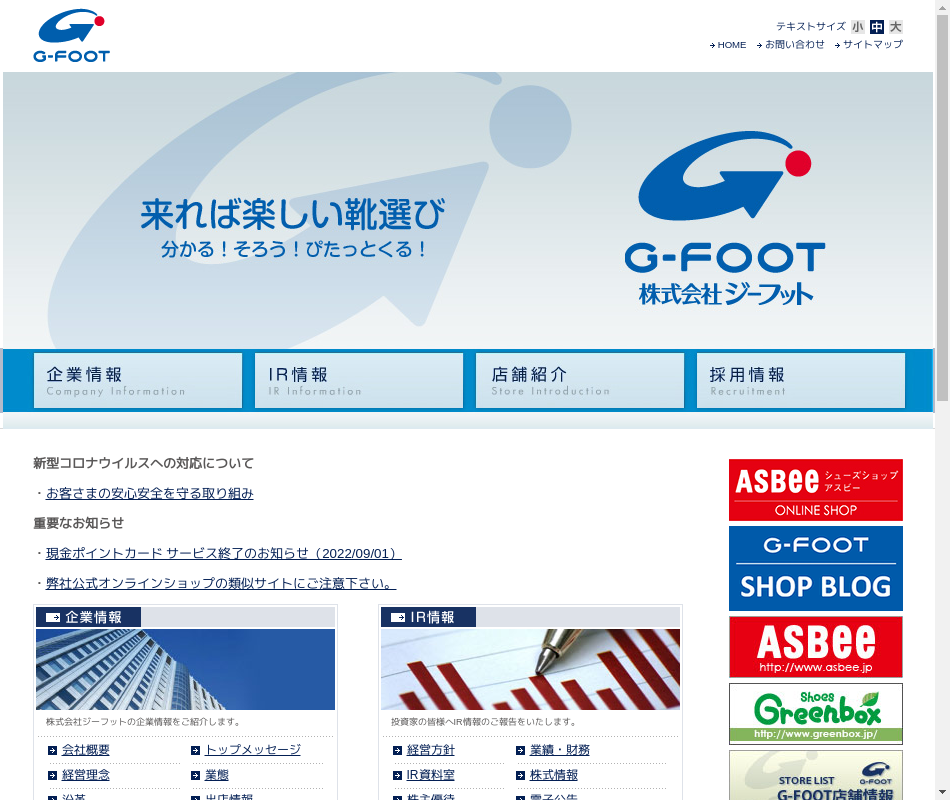Click the 重要なお知らせ heading

pos(79,523)
